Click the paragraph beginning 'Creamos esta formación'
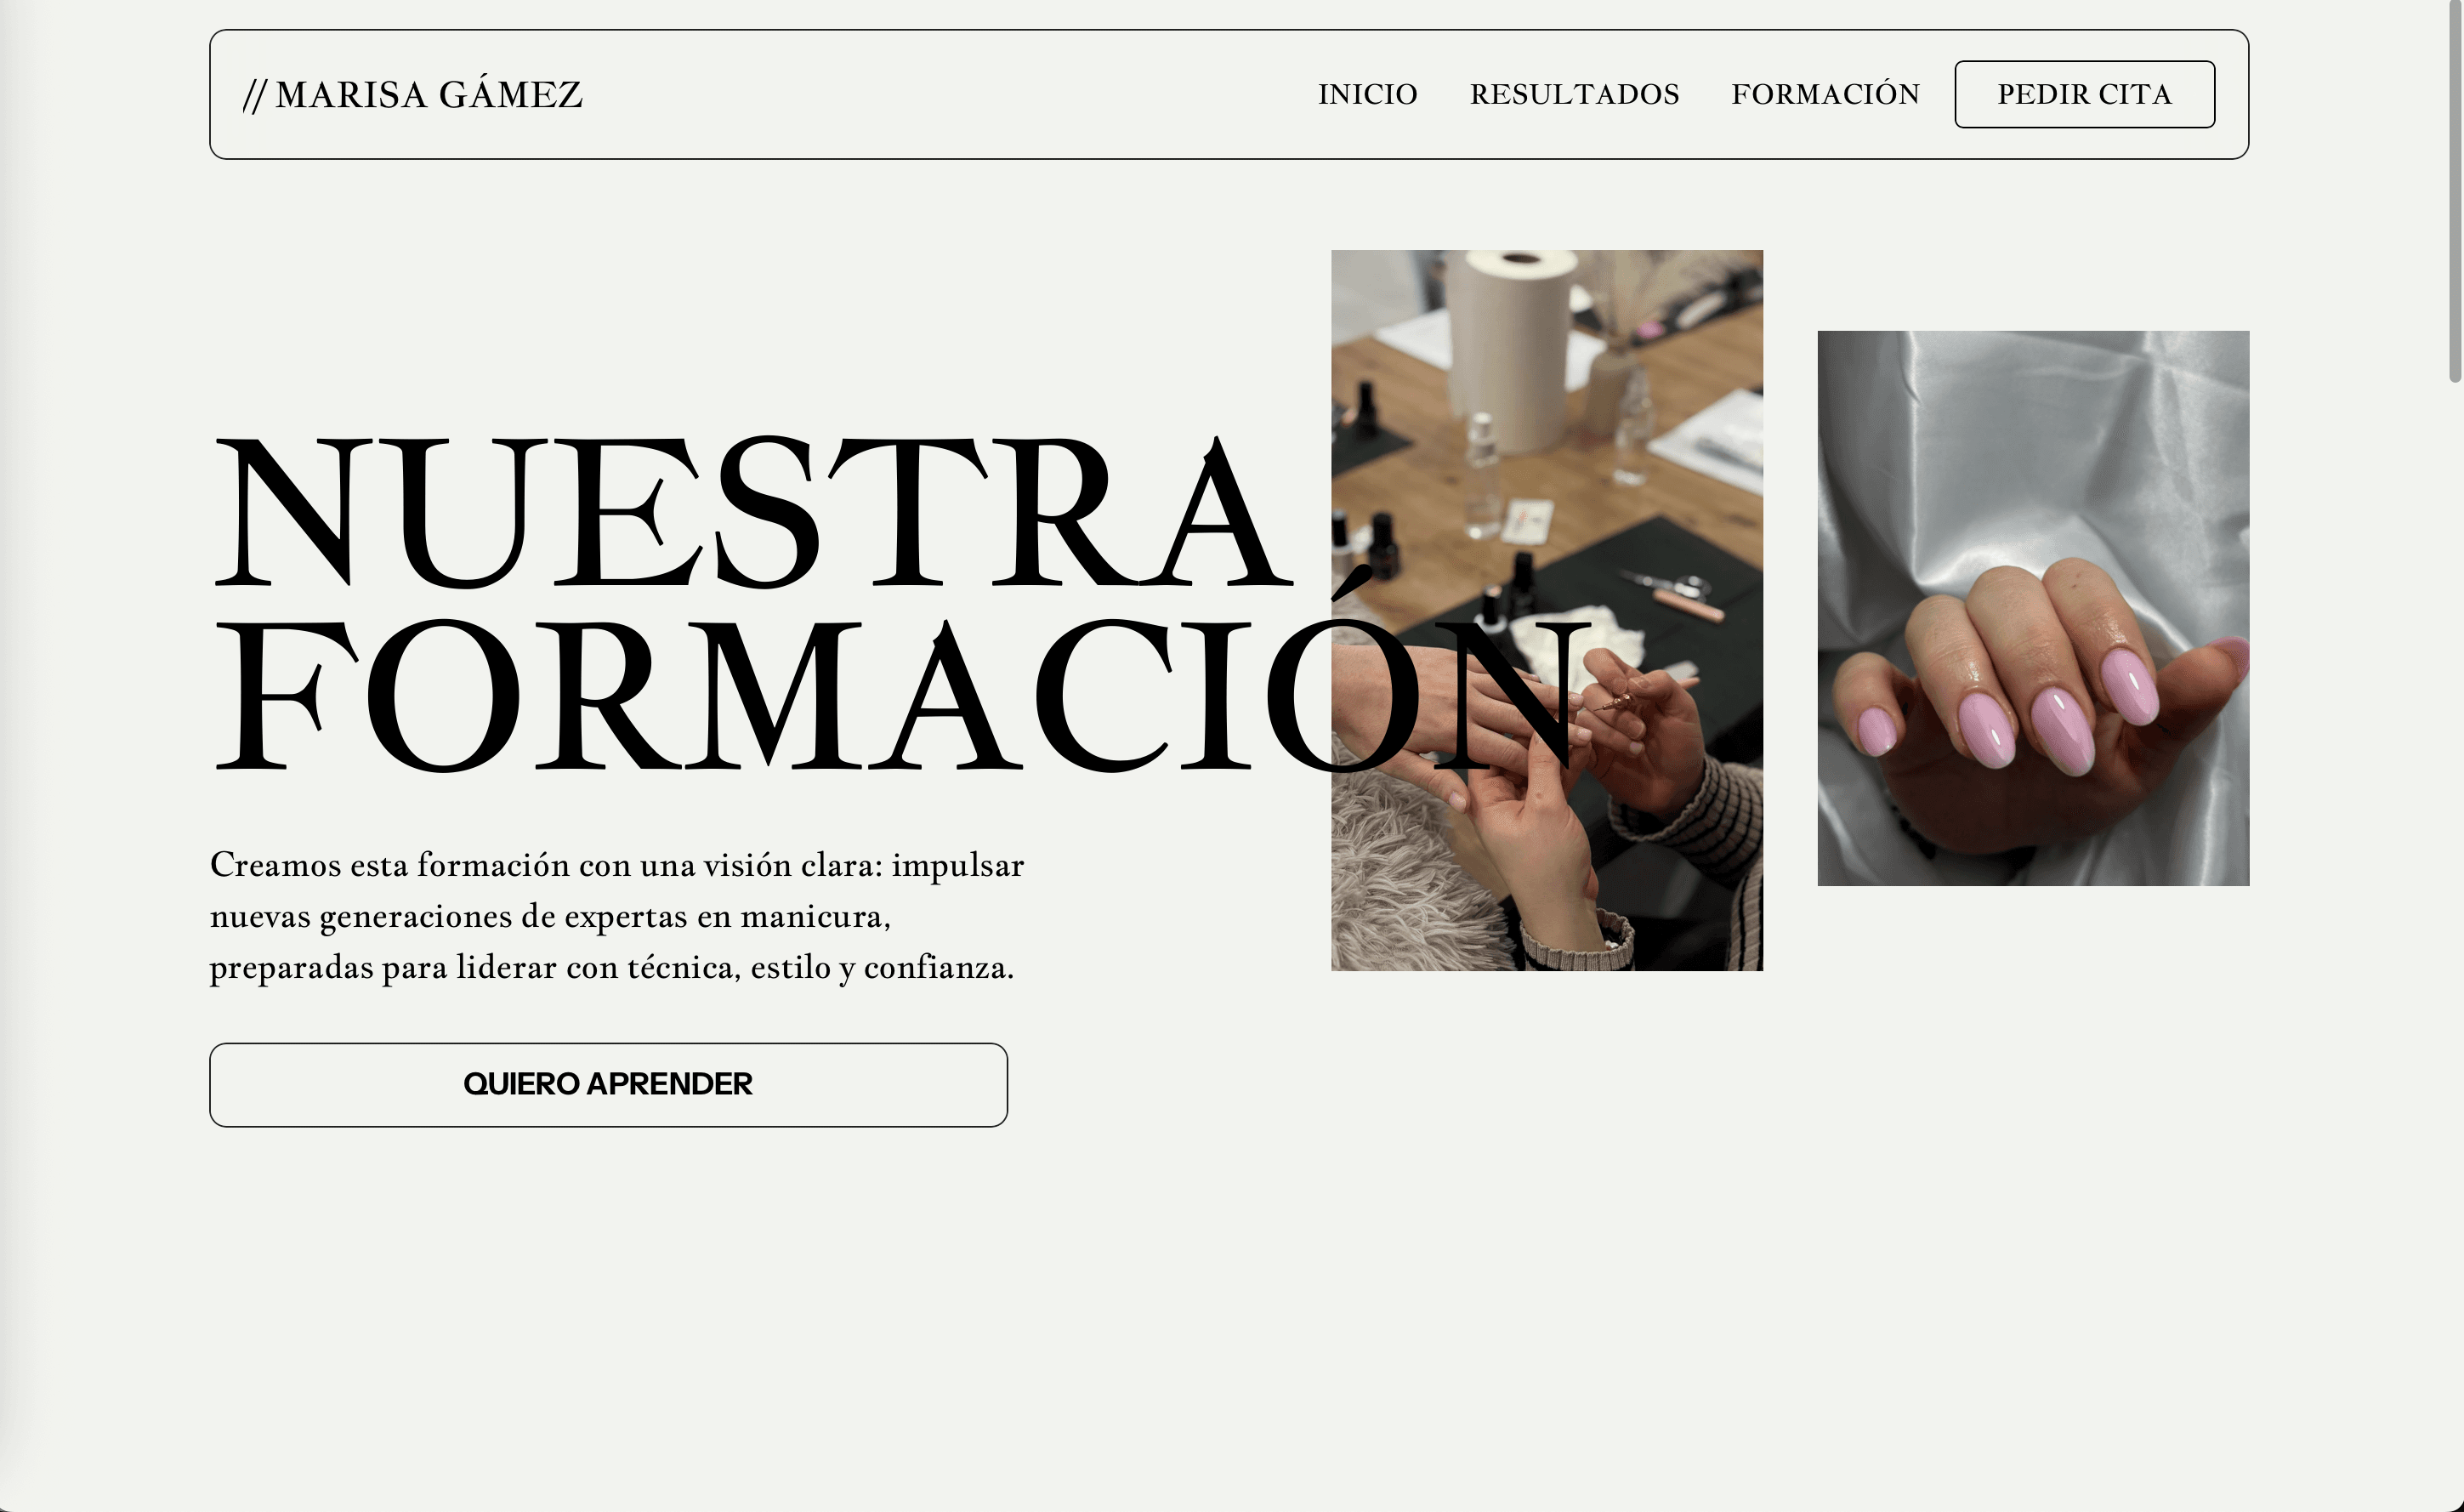This screenshot has height=1512, width=2464. [x=617, y=916]
